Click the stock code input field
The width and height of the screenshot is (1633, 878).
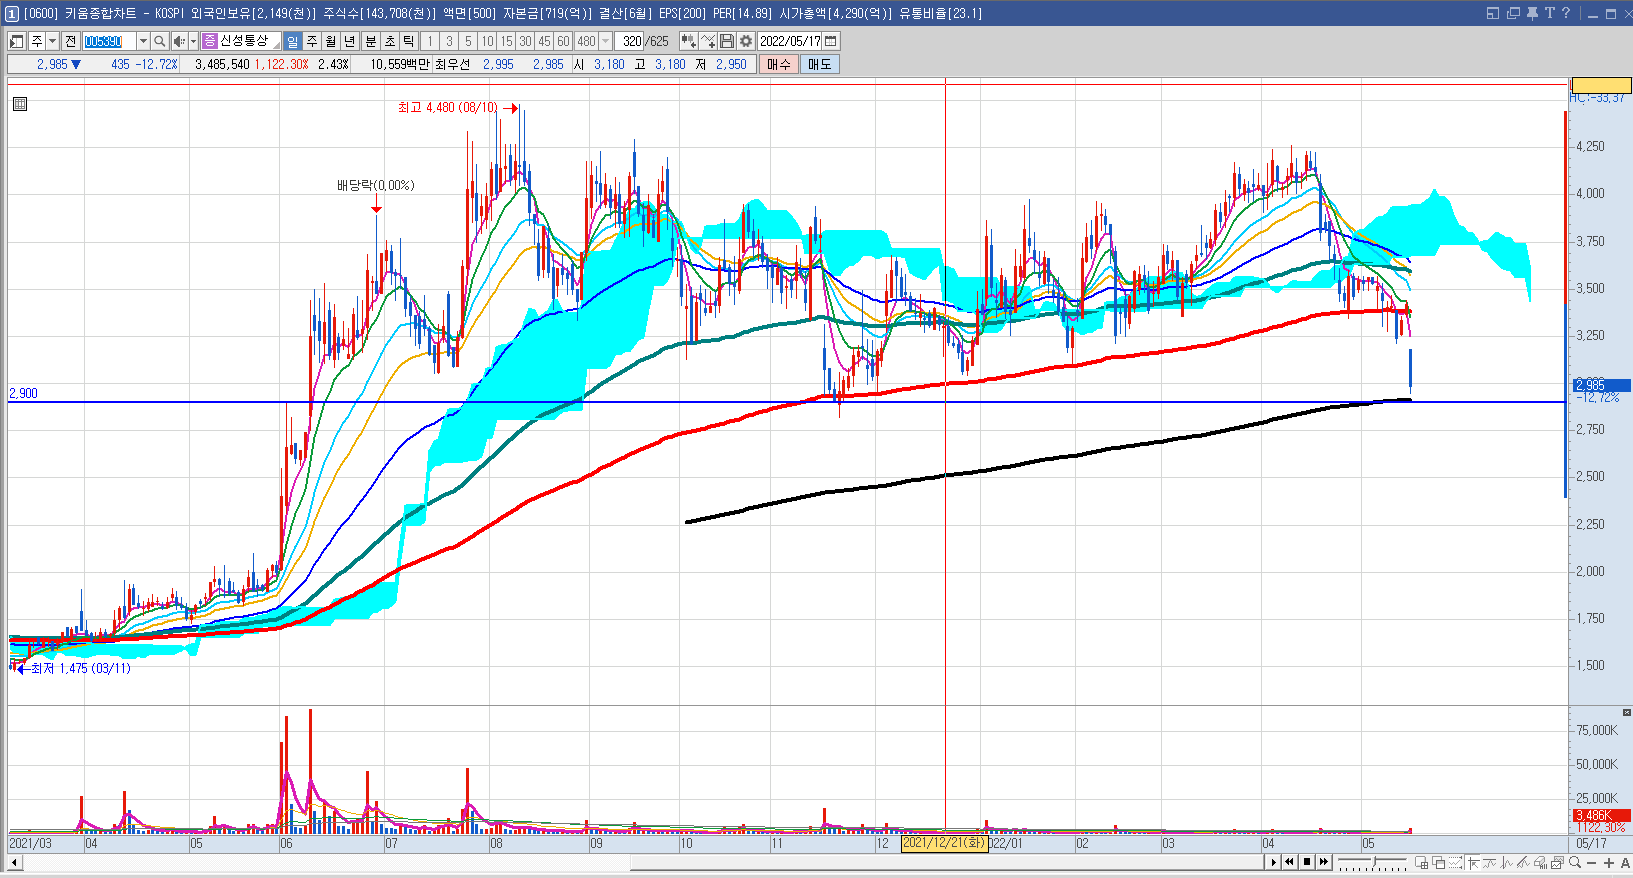pyautogui.click(x=109, y=41)
